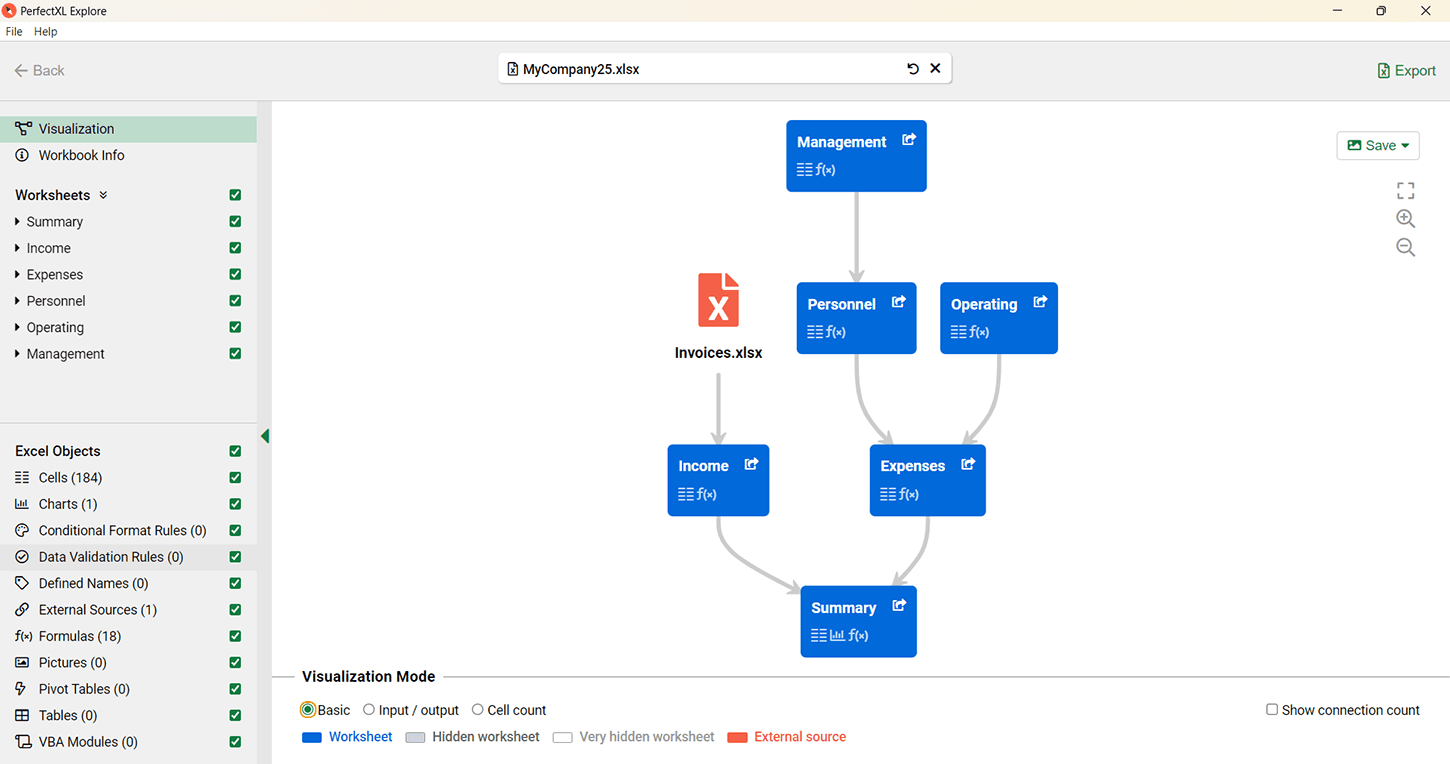Expand the Personnel worksheet tree item
Screen dimensions: 1450x764
pos(18,301)
